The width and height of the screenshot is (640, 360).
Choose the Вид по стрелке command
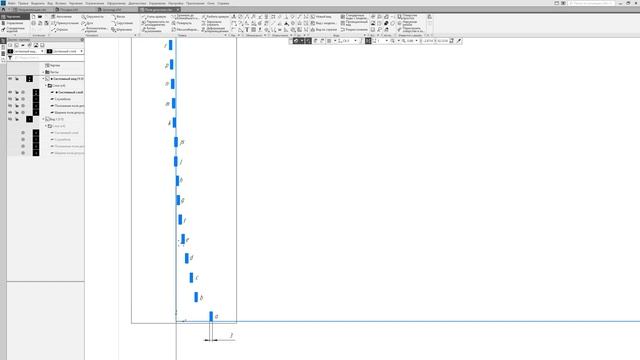(x=324, y=30)
